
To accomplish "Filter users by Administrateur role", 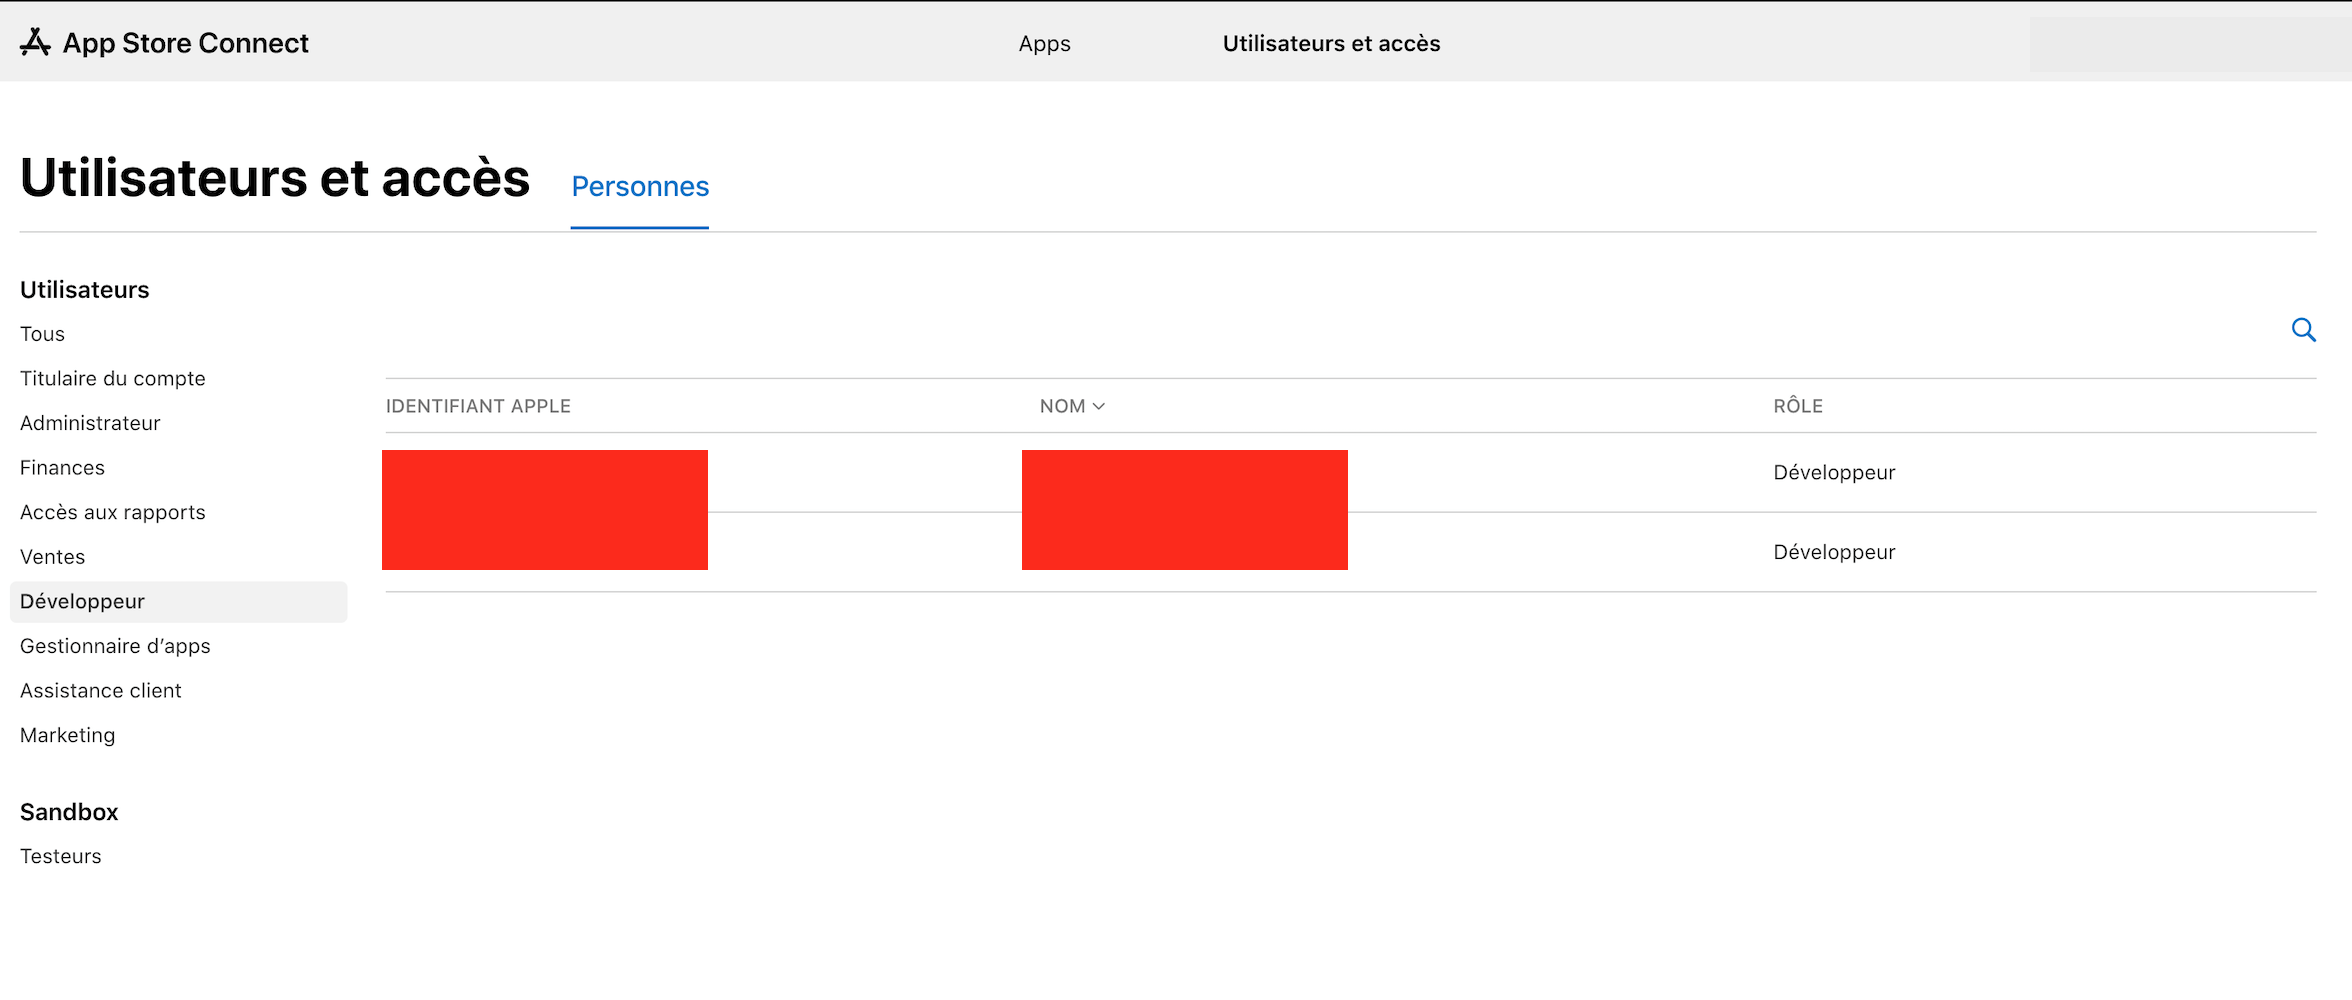I will 90,423.
